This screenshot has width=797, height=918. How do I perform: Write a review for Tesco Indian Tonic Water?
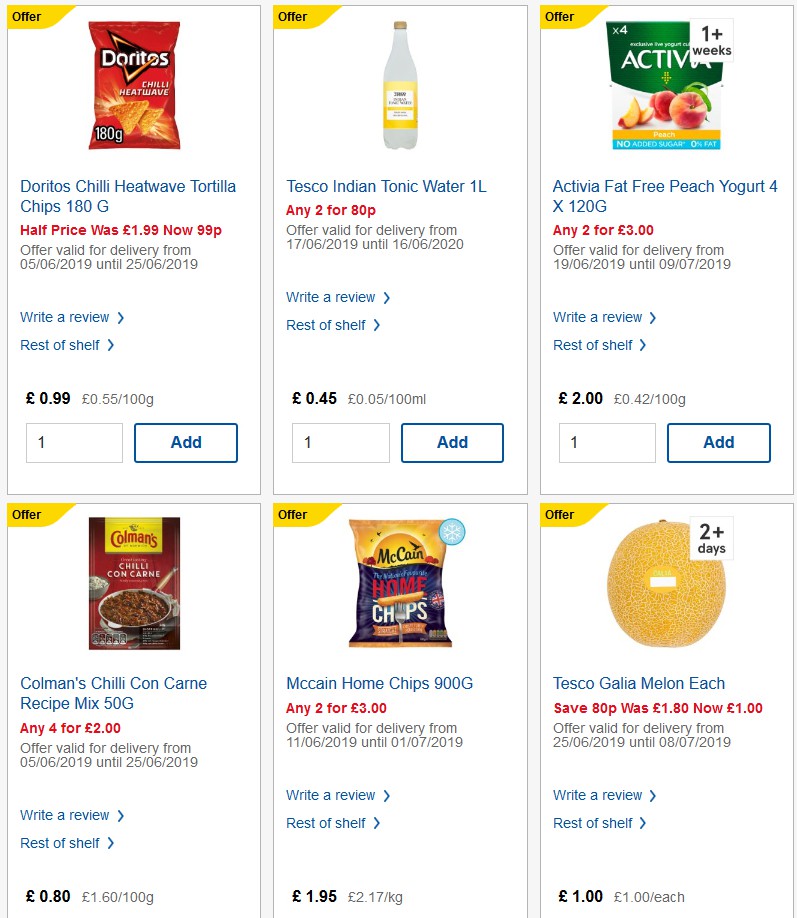332,297
